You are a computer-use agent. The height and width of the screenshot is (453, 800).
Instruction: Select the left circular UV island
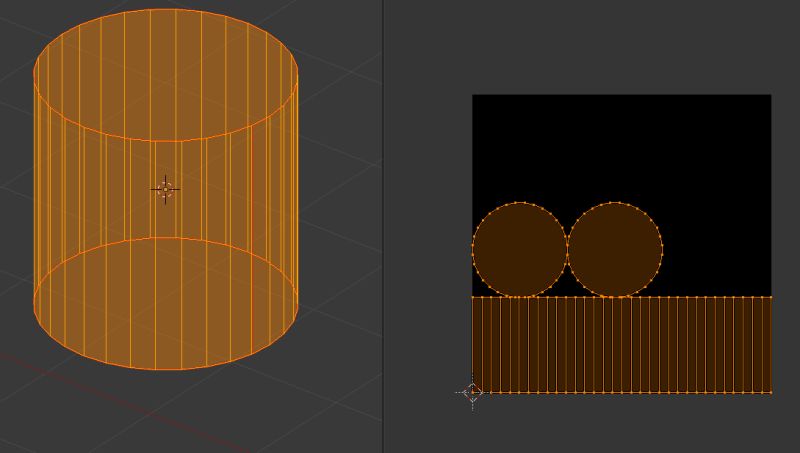pyautogui.click(x=519, y=249)
